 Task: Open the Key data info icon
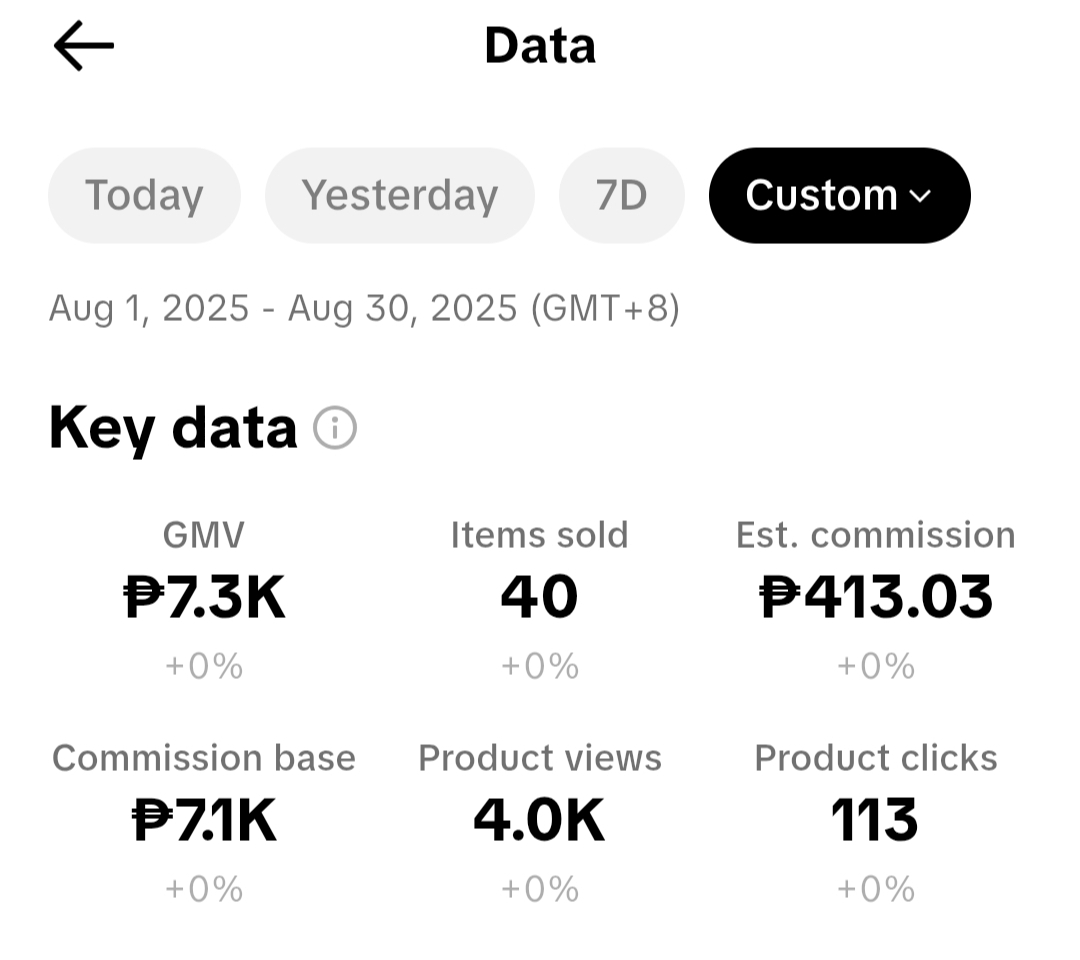coord(335,428)
